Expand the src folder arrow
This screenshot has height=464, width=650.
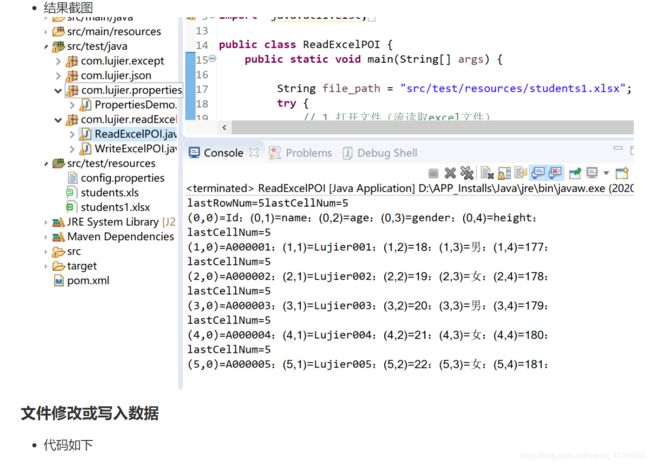tap(46, 252)
